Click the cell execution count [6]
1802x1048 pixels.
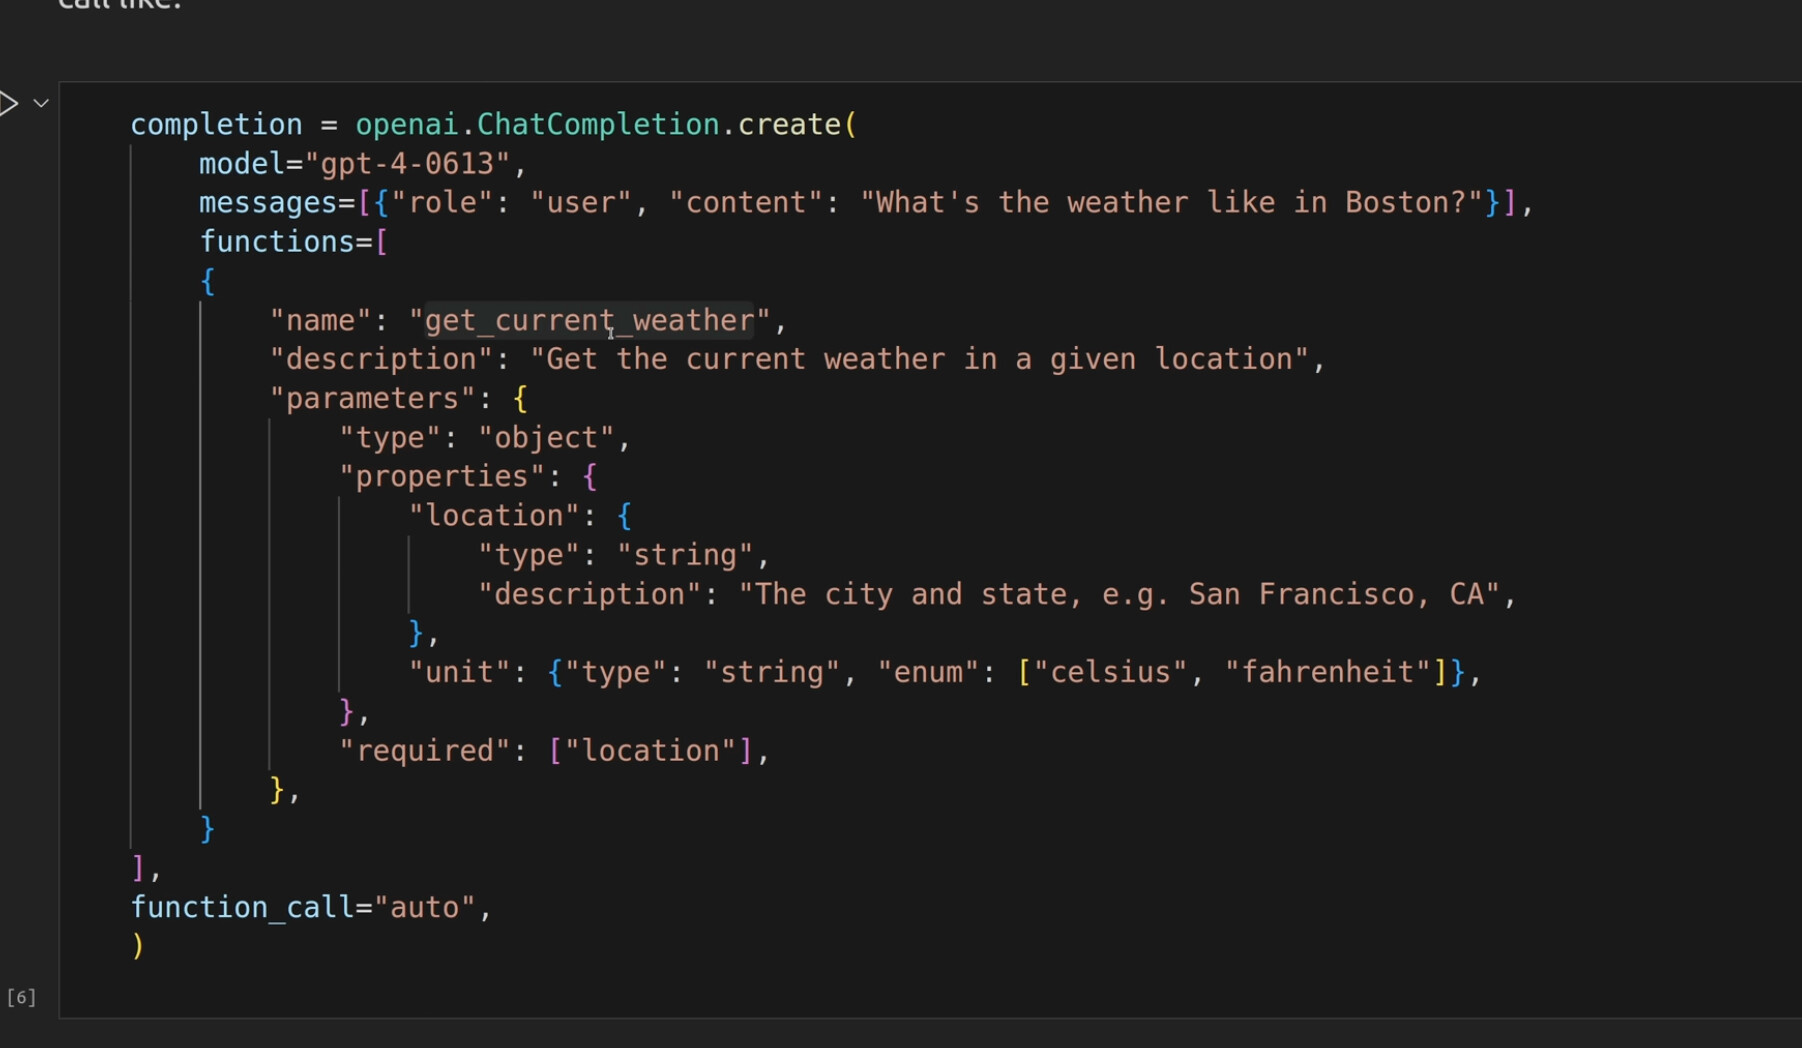(x=21, y=997)
